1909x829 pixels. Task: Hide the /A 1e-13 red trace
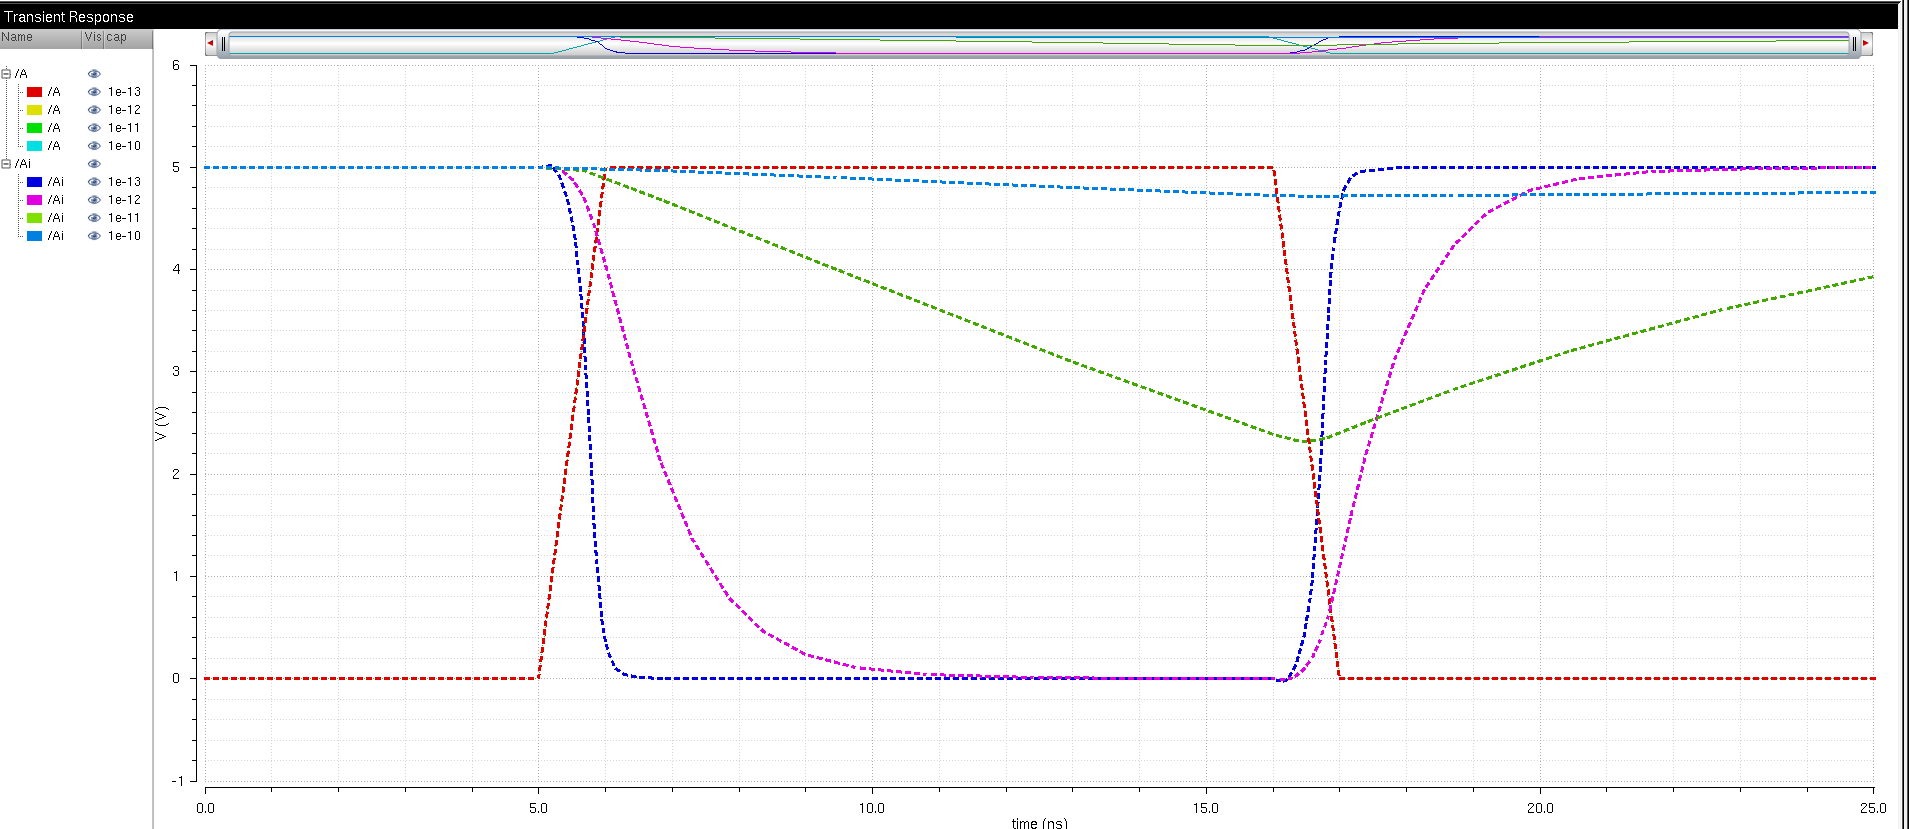[94, 92]
